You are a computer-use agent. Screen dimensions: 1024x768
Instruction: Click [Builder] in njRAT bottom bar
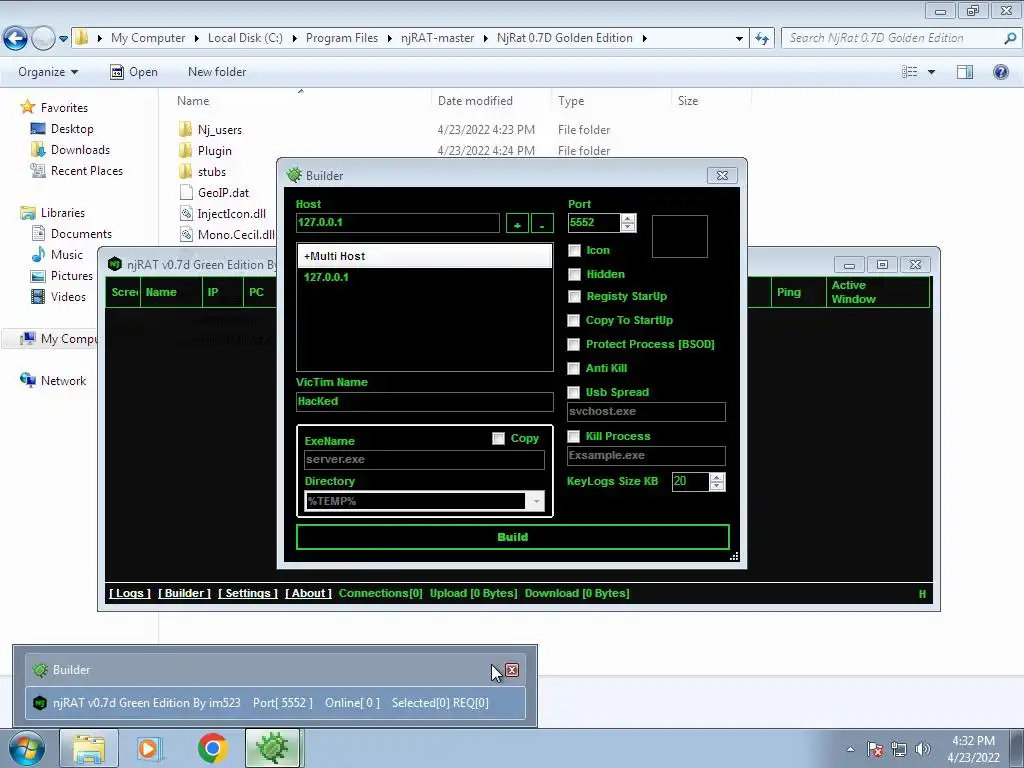[x=184, y=594]
